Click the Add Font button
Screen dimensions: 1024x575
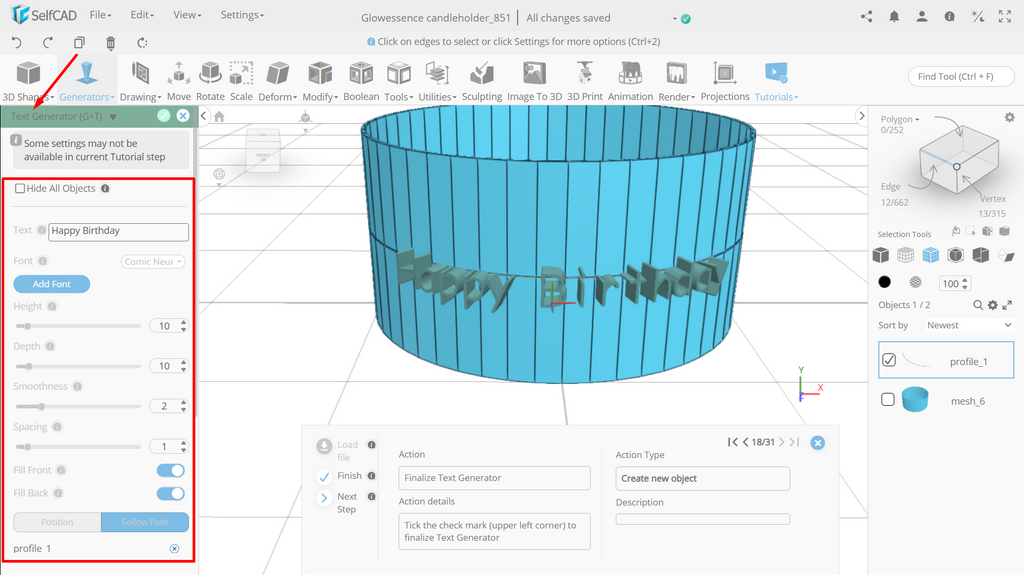[x=52, y=284]
